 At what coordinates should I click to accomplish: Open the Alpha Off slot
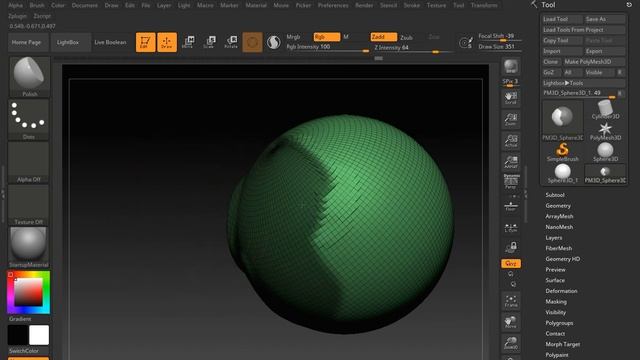pyautogui.click(x=29, y=162)
